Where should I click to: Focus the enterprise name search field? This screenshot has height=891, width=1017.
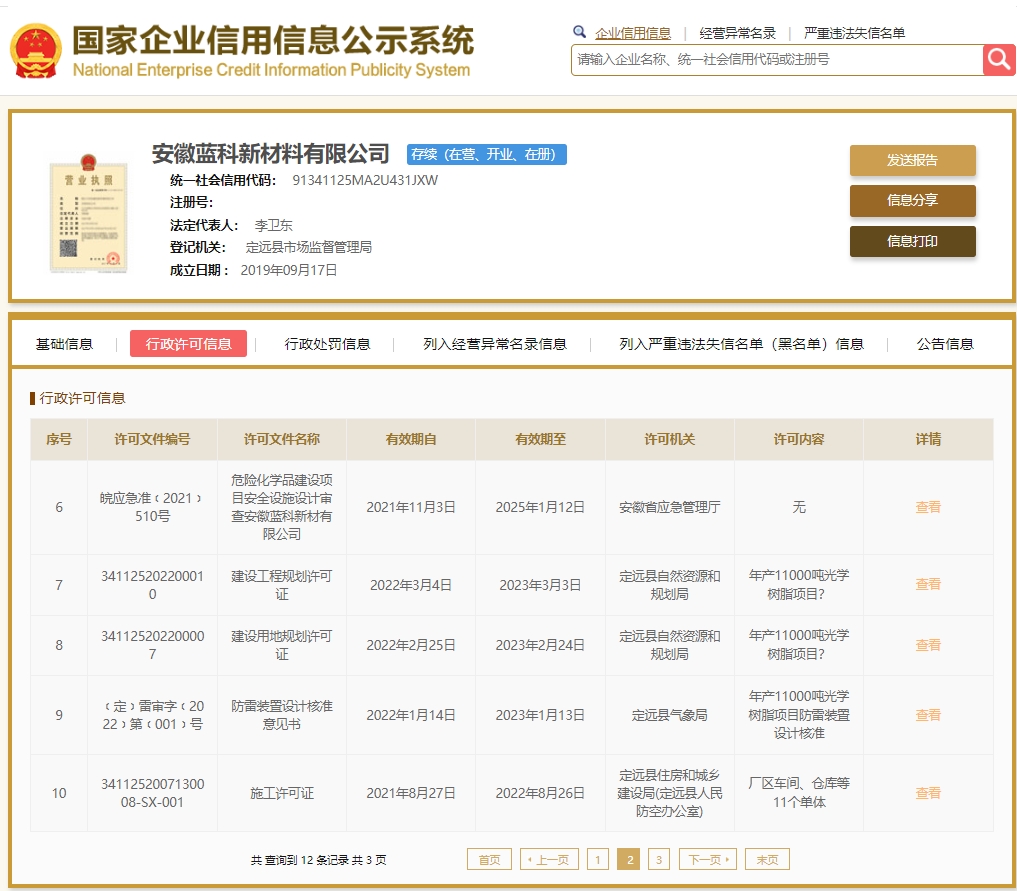click(776, 60)
